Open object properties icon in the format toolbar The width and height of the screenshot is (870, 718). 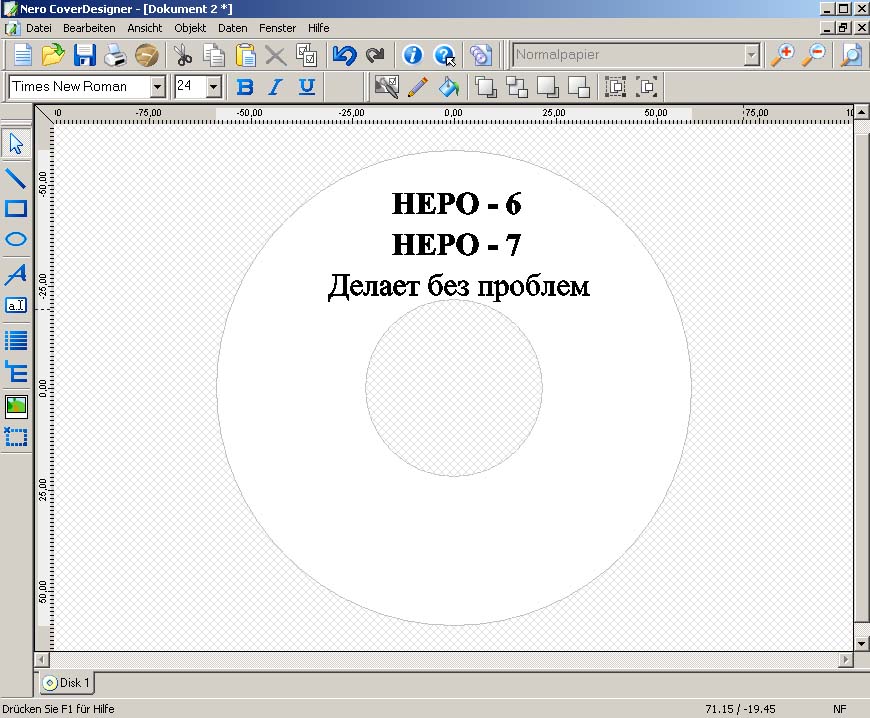point(387,87)
